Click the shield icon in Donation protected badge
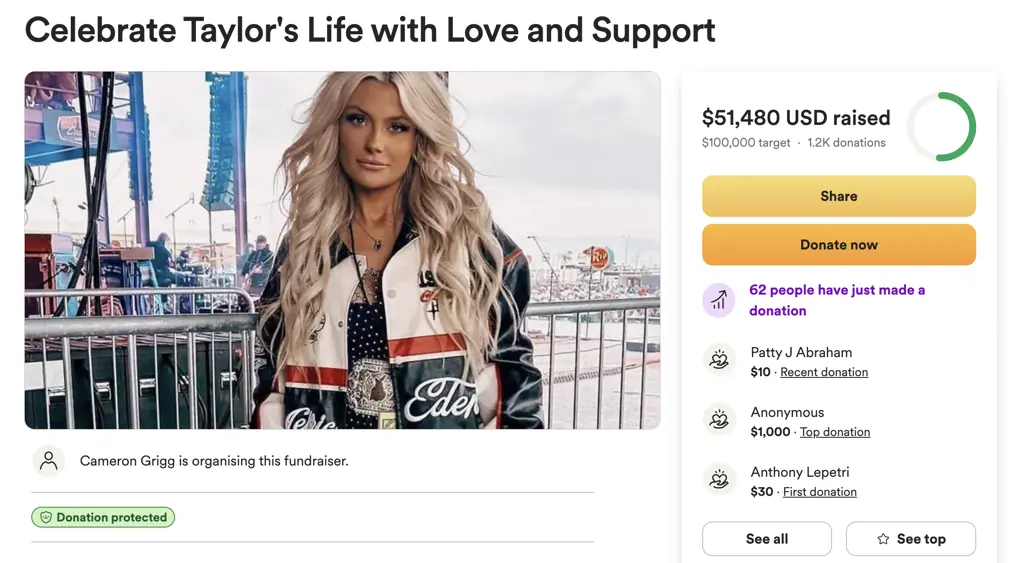Viewport: 1024px width, 563px height. coord(45,518)
